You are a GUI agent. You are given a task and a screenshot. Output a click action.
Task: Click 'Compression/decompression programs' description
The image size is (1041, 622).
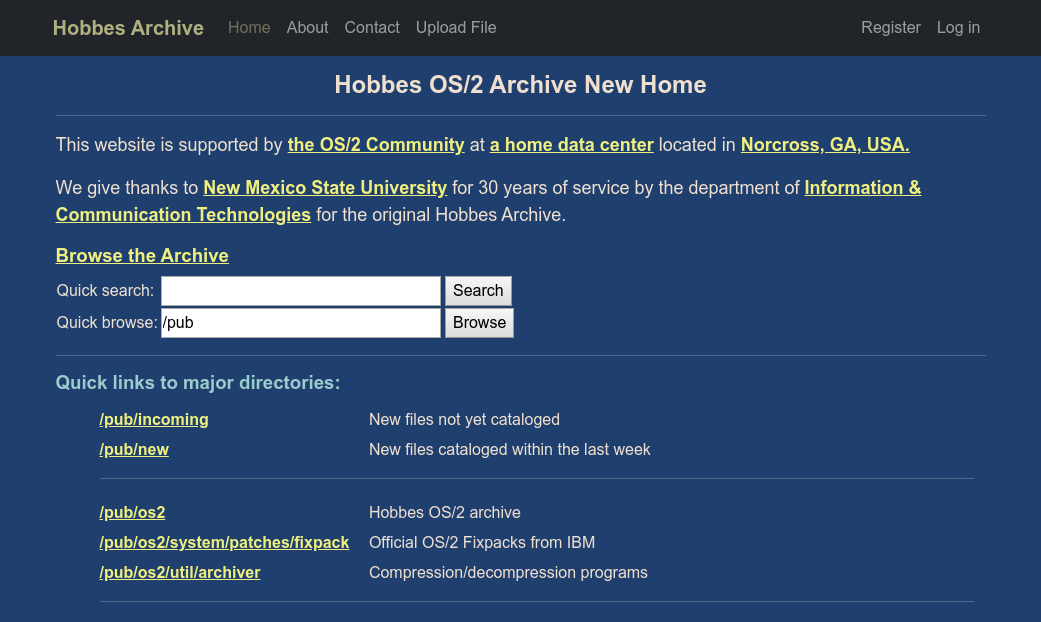(x=509, y=572)
